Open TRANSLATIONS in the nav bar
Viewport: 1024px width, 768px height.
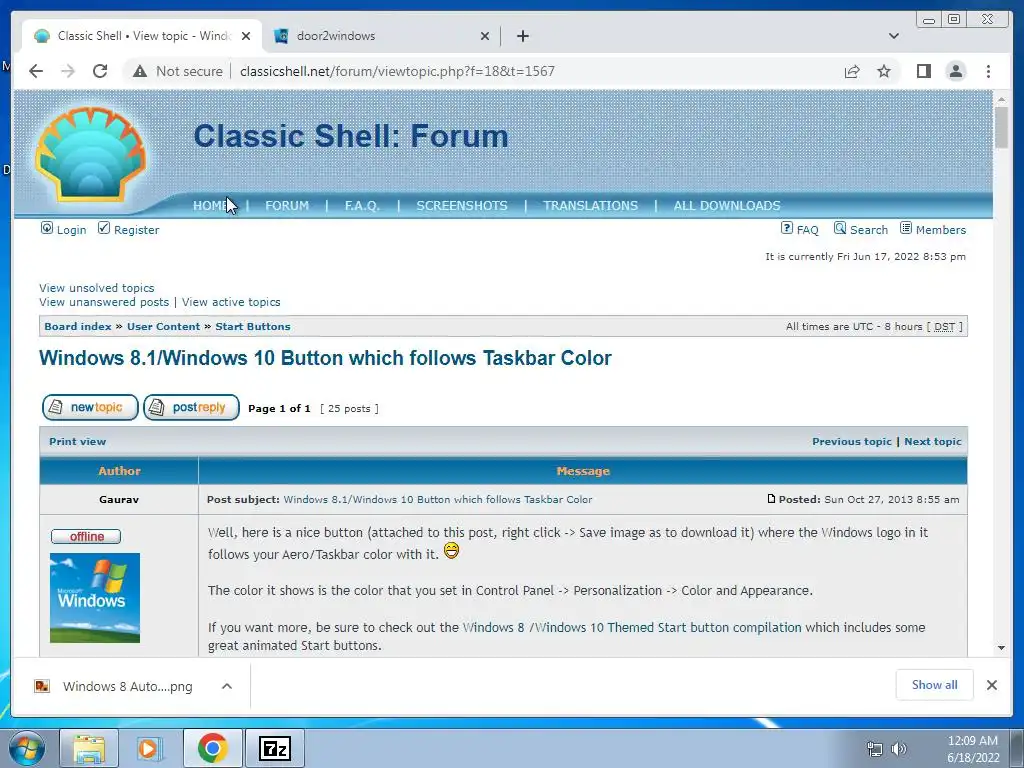click(590, 206)
